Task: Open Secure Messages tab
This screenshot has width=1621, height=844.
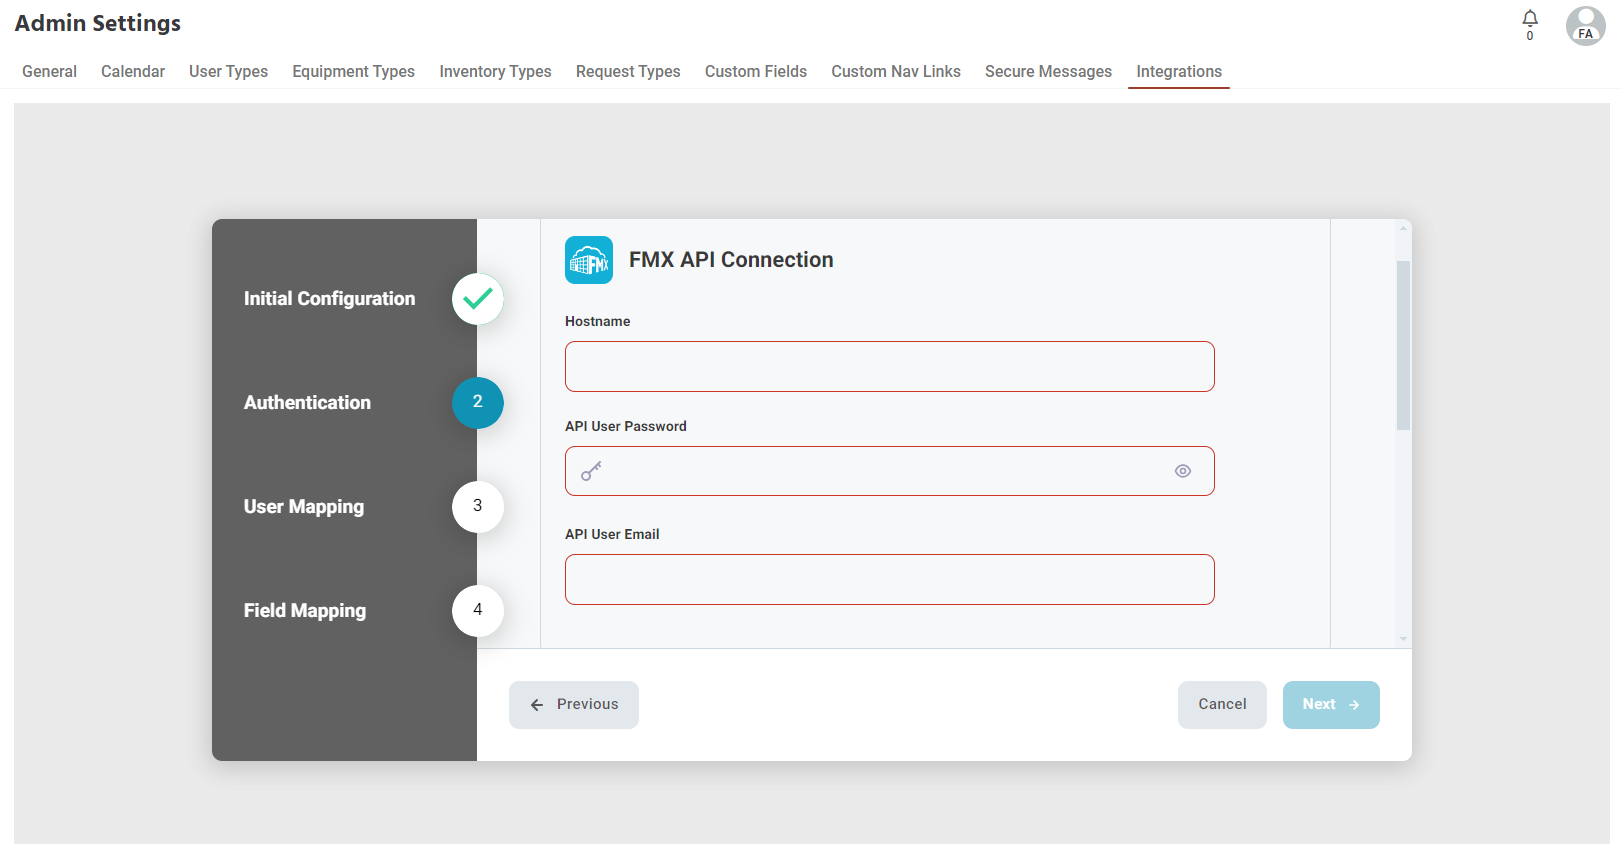Action: pos(1048,71)
